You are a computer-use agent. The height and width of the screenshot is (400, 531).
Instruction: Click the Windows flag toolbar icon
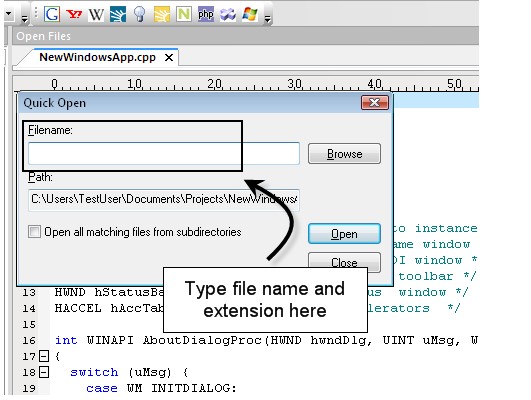point(250,15)
